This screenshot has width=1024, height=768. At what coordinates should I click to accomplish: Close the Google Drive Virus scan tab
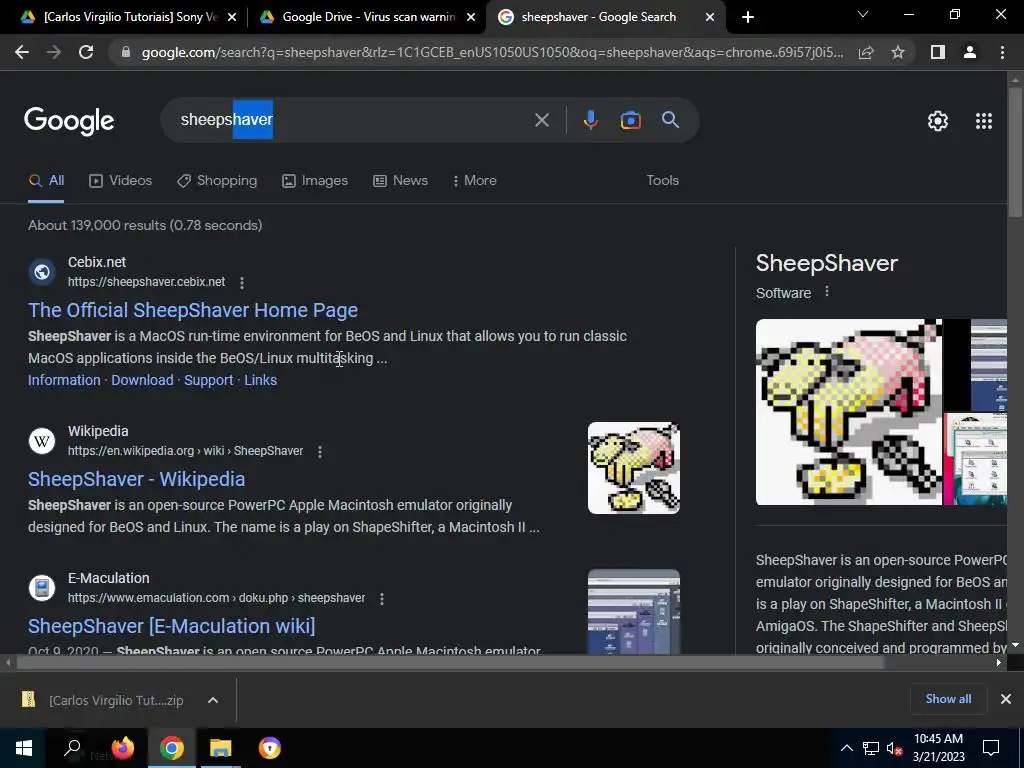pos(471,18)
